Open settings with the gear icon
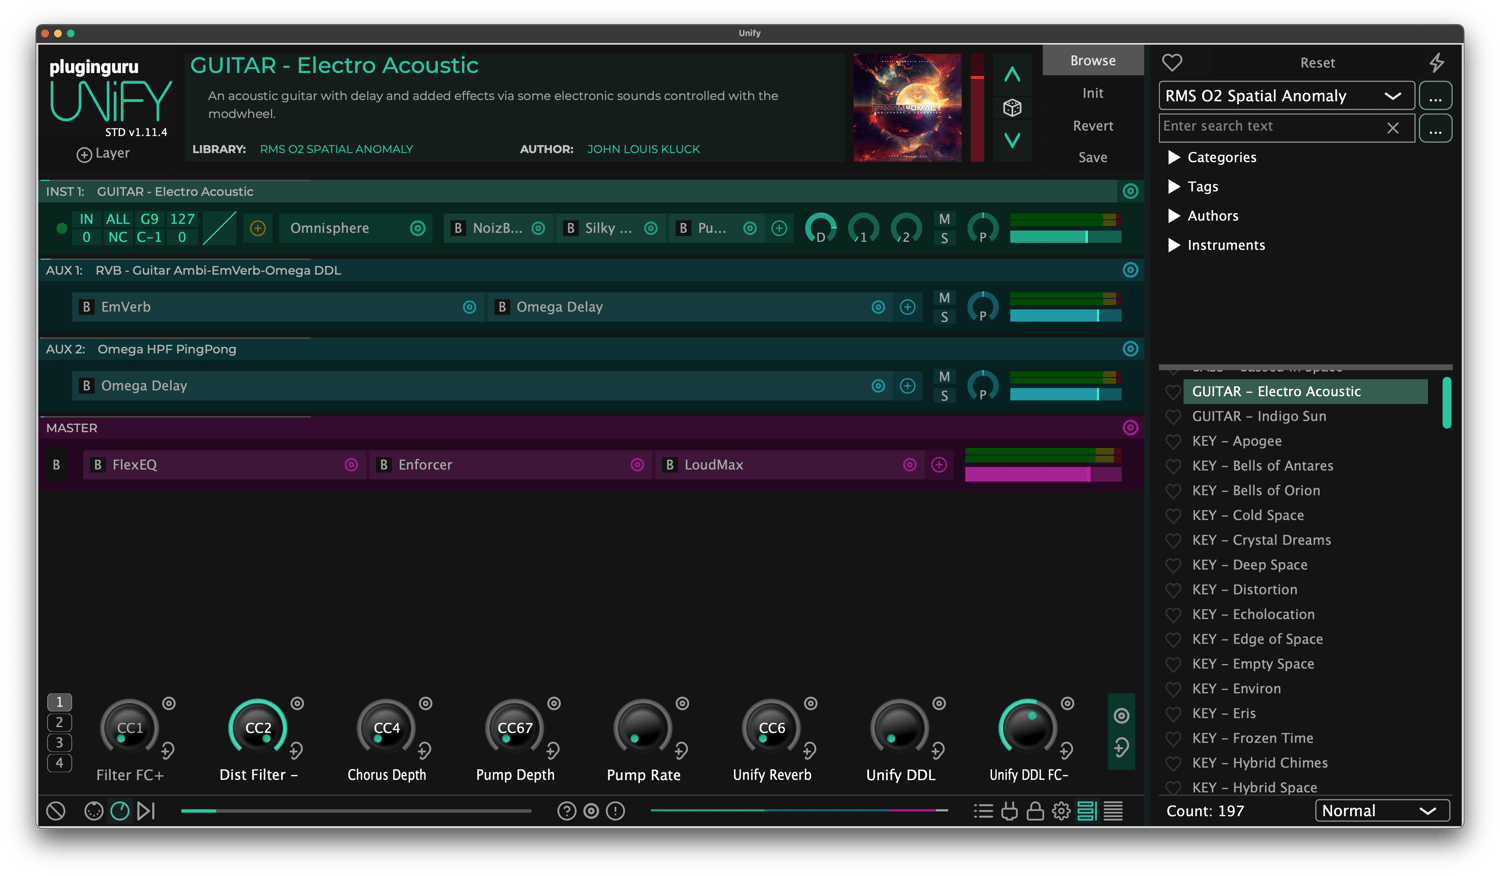The width and height of the screenshot is (1500, 876). click(1061, 811)
